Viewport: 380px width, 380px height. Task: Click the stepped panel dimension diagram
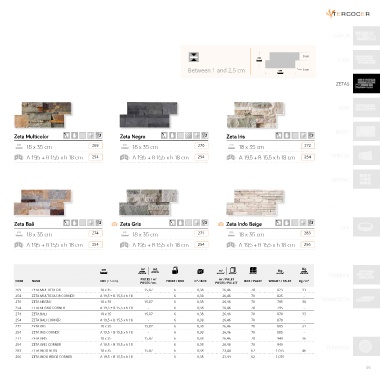click(x=283, y=62)
